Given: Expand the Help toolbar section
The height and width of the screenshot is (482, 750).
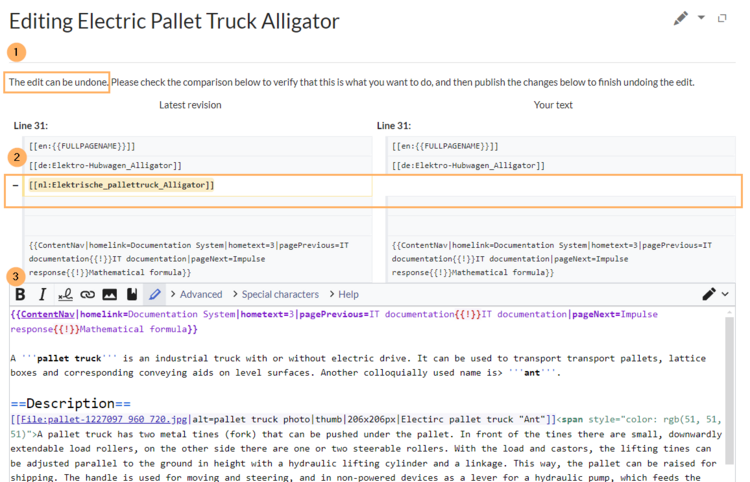Looking at the screenshot, I should [344, 295].
